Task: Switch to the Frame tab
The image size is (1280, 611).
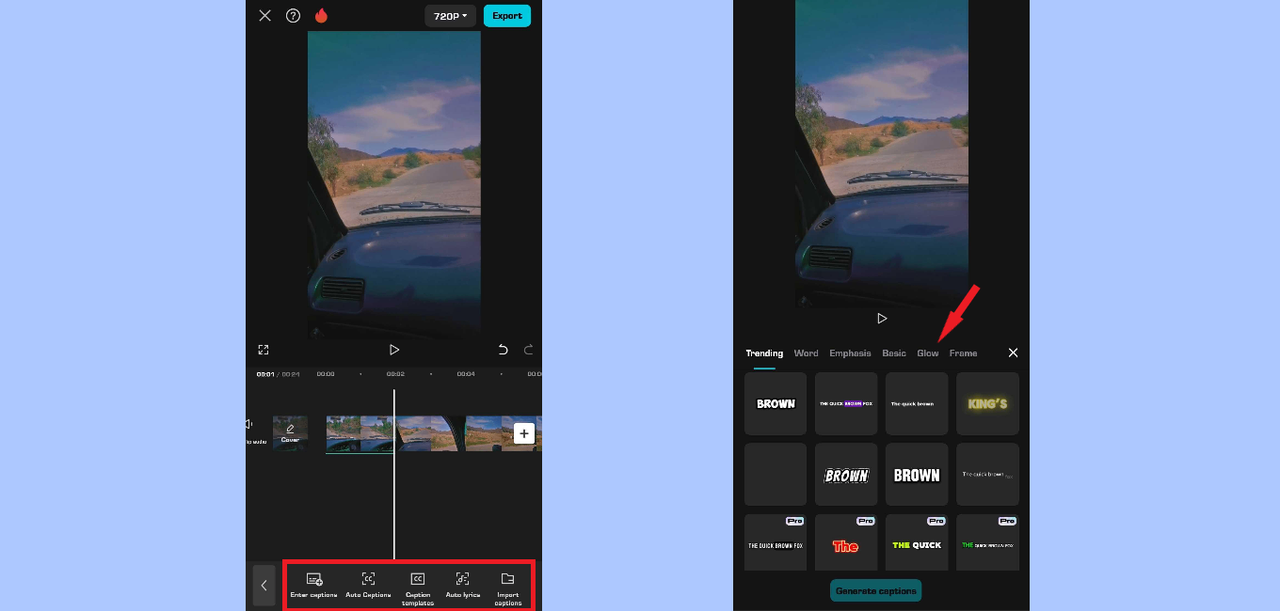Action: point(963,353)
